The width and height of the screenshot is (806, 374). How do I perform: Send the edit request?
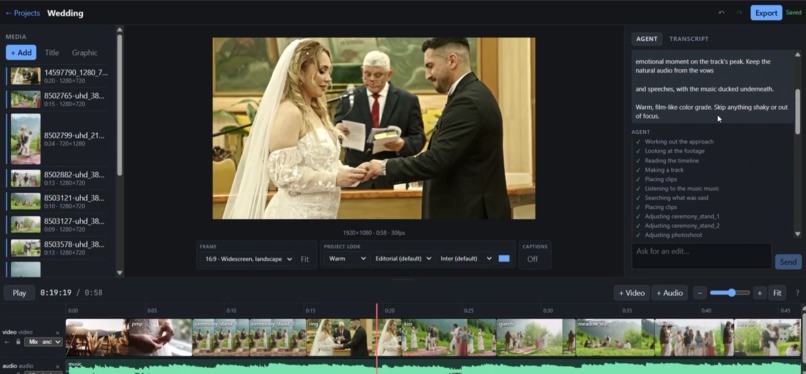(x=788, y=262)
